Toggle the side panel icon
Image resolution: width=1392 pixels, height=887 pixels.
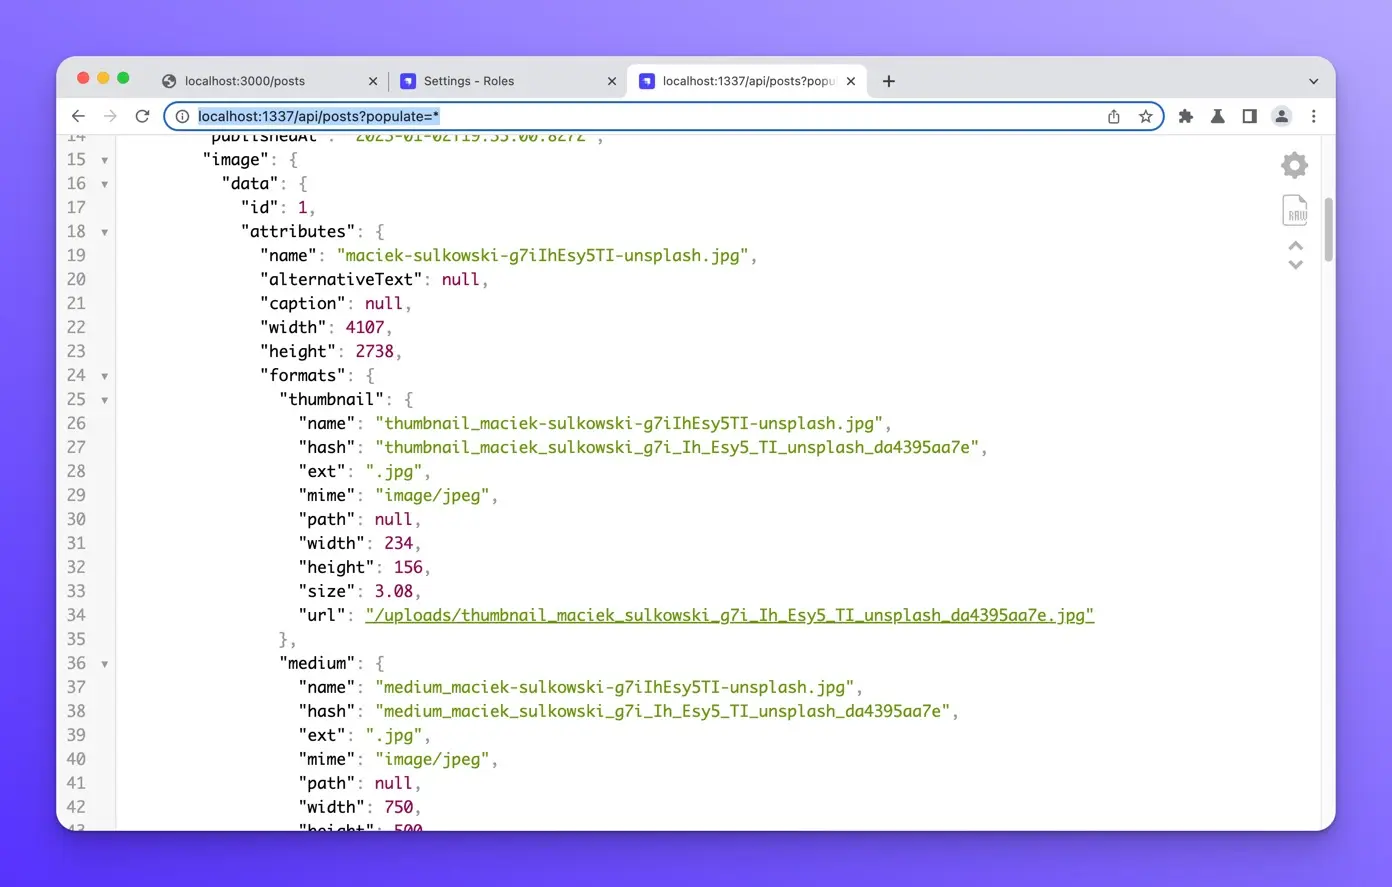pos(1250,116)
